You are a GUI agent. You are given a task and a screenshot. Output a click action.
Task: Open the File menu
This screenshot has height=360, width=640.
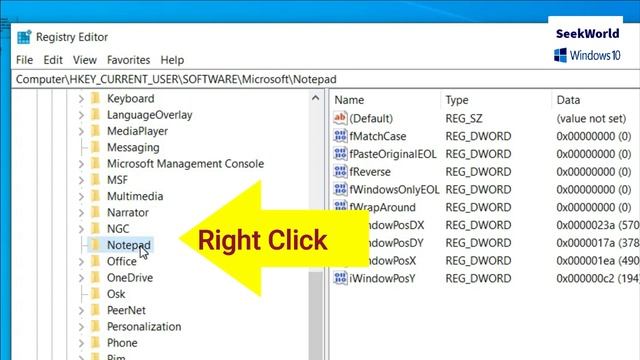(24, 60)
